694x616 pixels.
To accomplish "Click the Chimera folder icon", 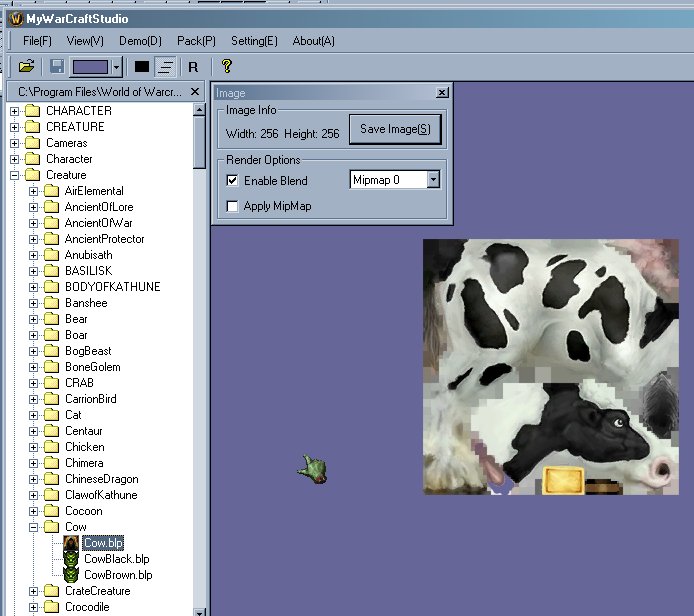I will [x=51, y=463].
